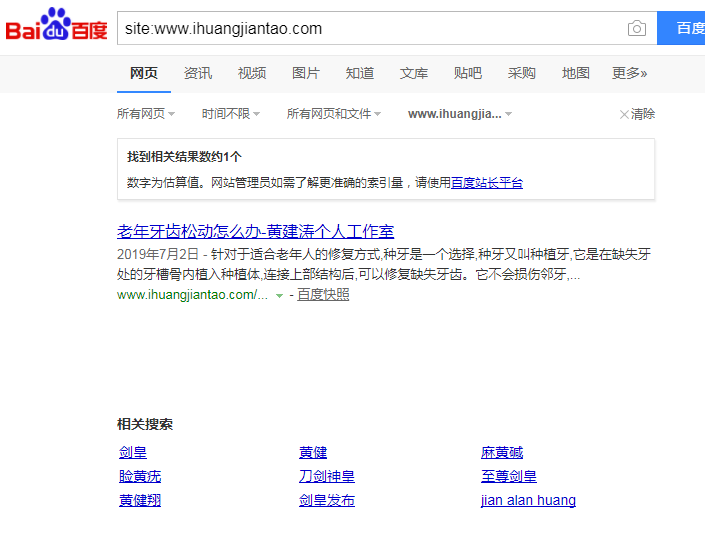Open the 百度快照 cached link
This screenshot has width=705, height=553.
click(x=323, y=295)
